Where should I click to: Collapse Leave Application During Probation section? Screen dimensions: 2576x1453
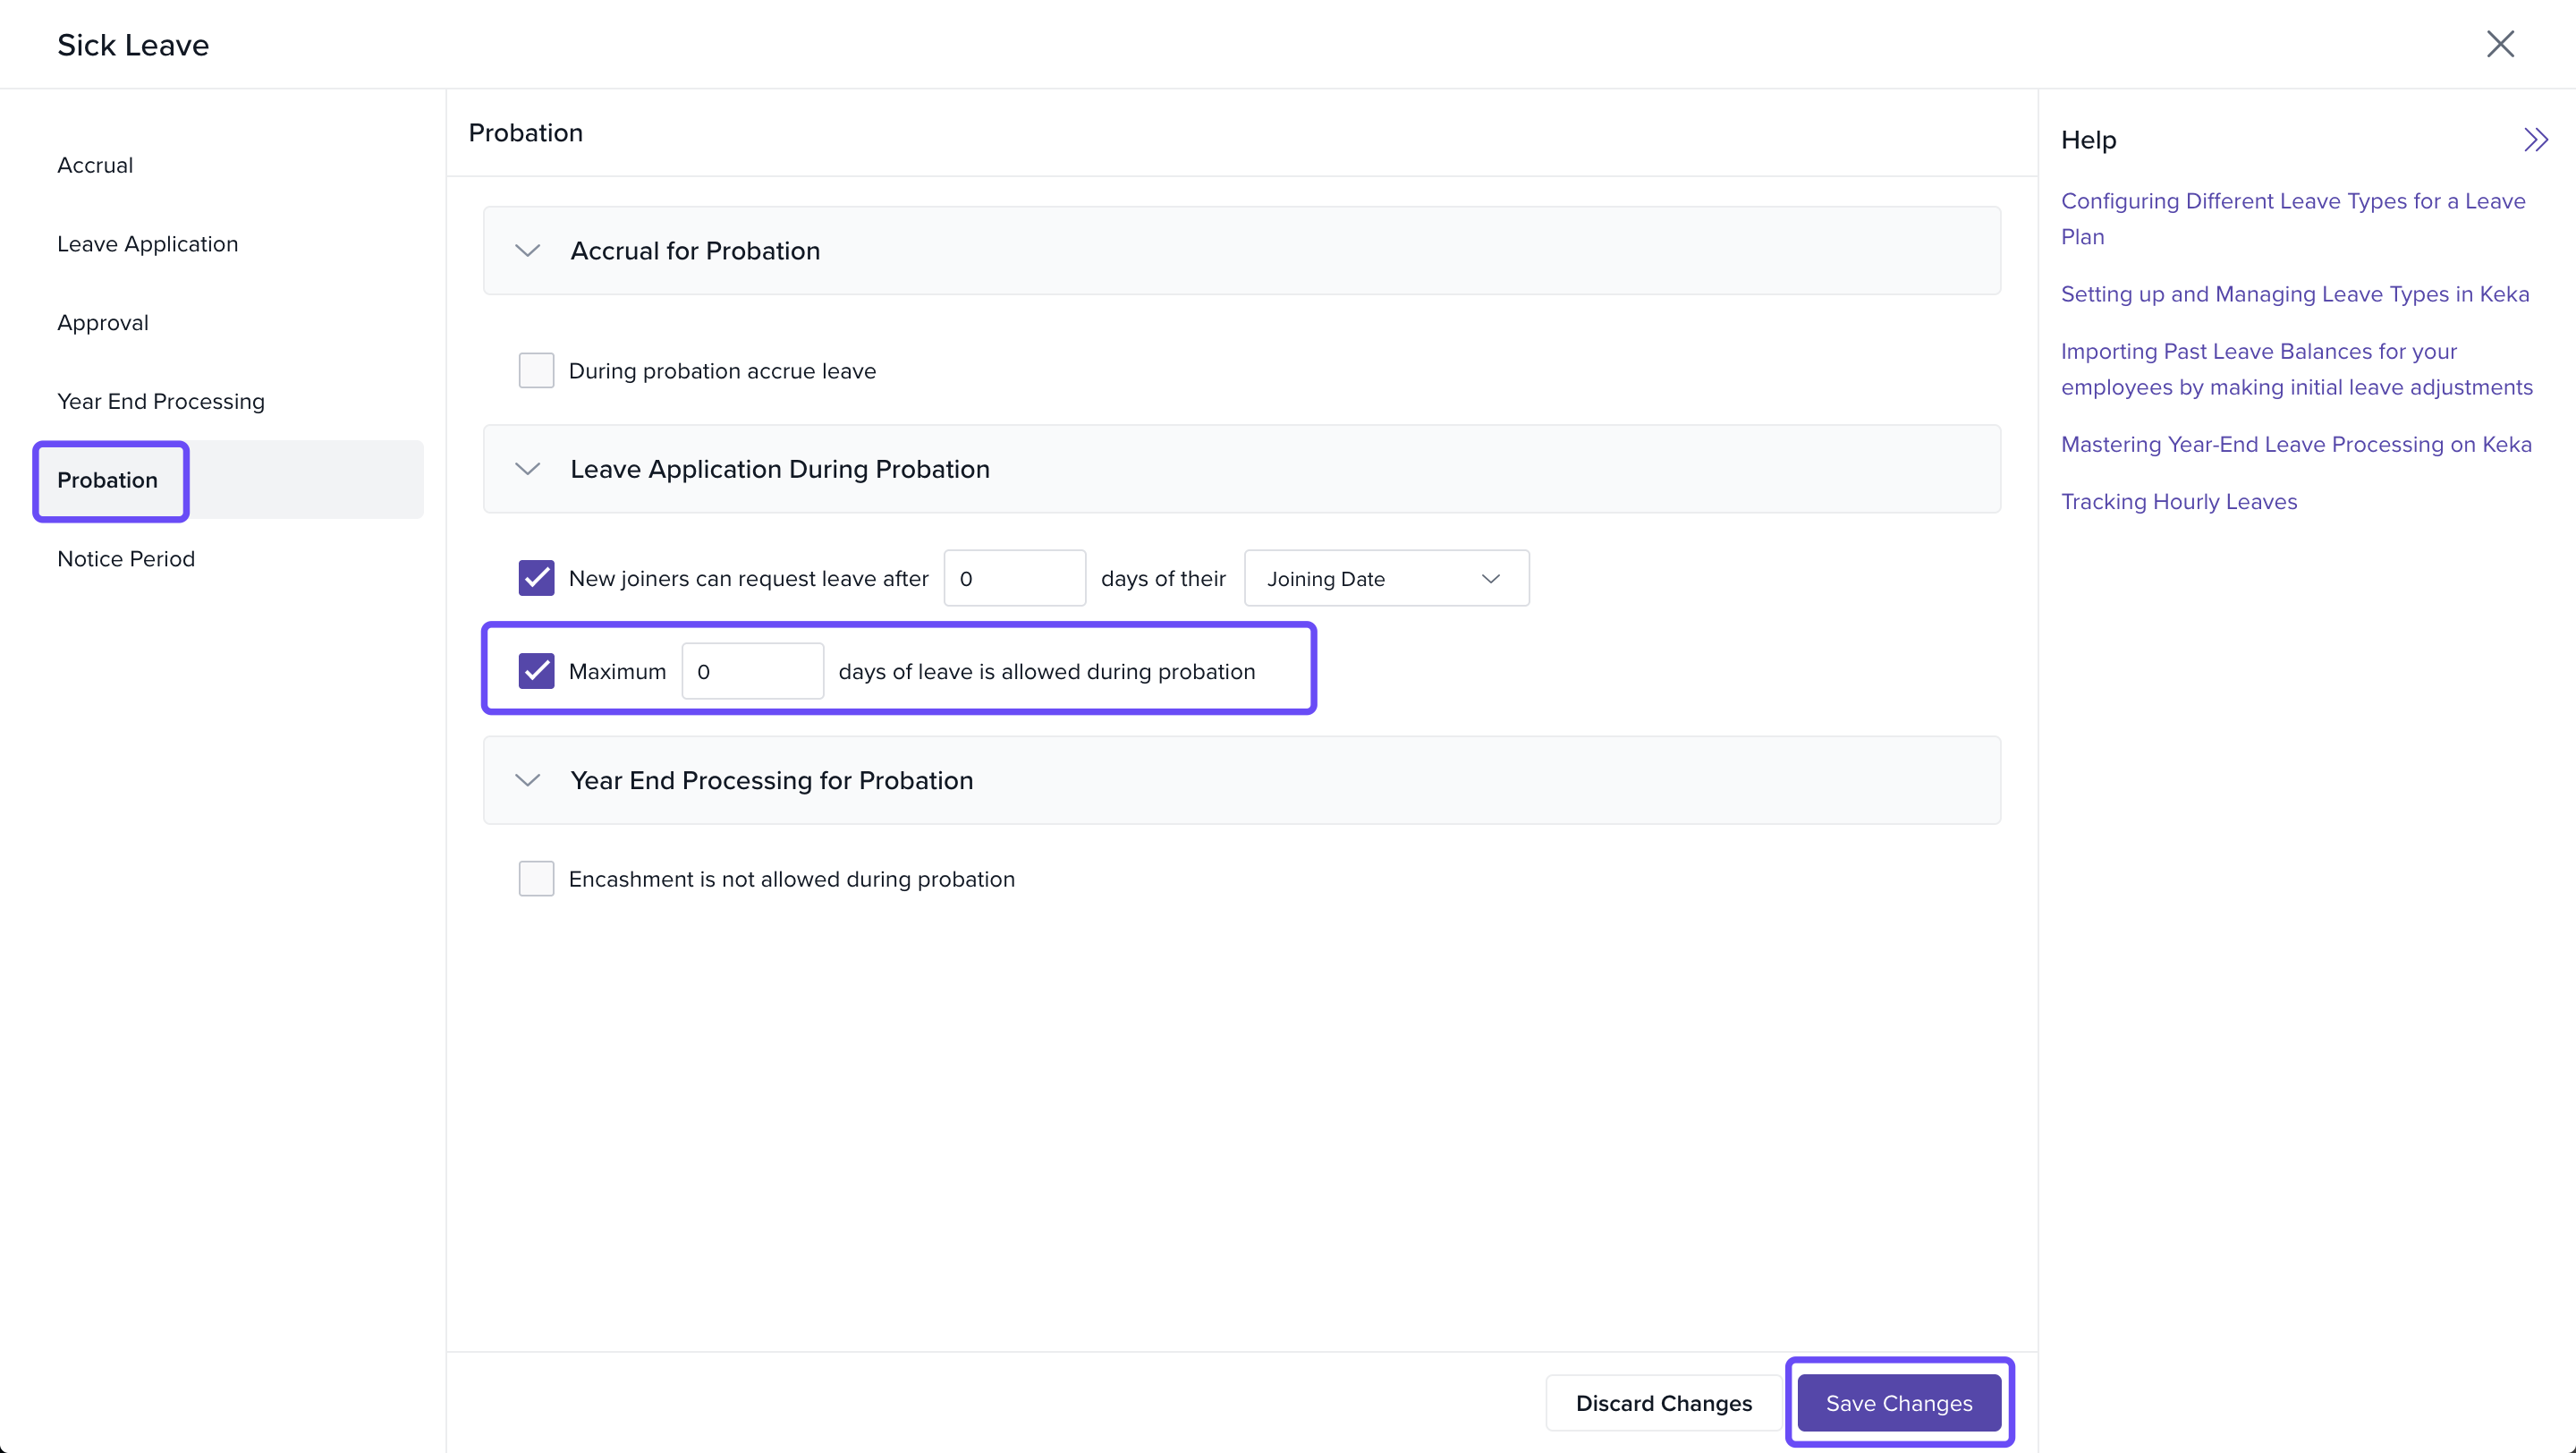(528, 469)
